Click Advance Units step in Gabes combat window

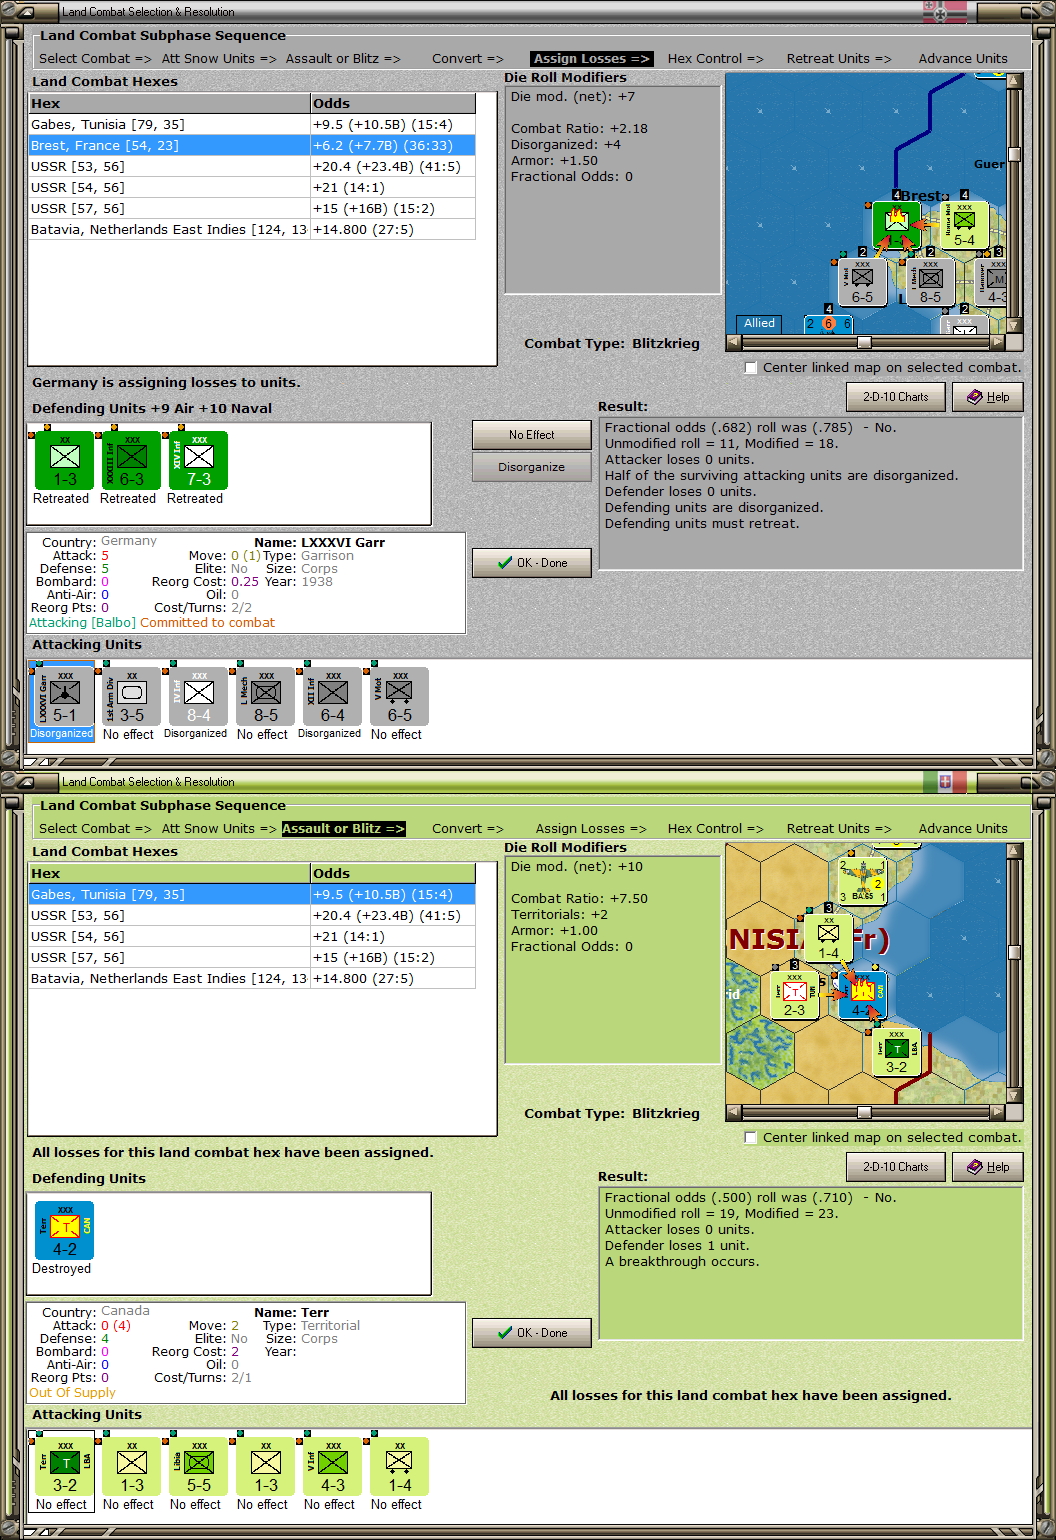(x=963, y=829)
